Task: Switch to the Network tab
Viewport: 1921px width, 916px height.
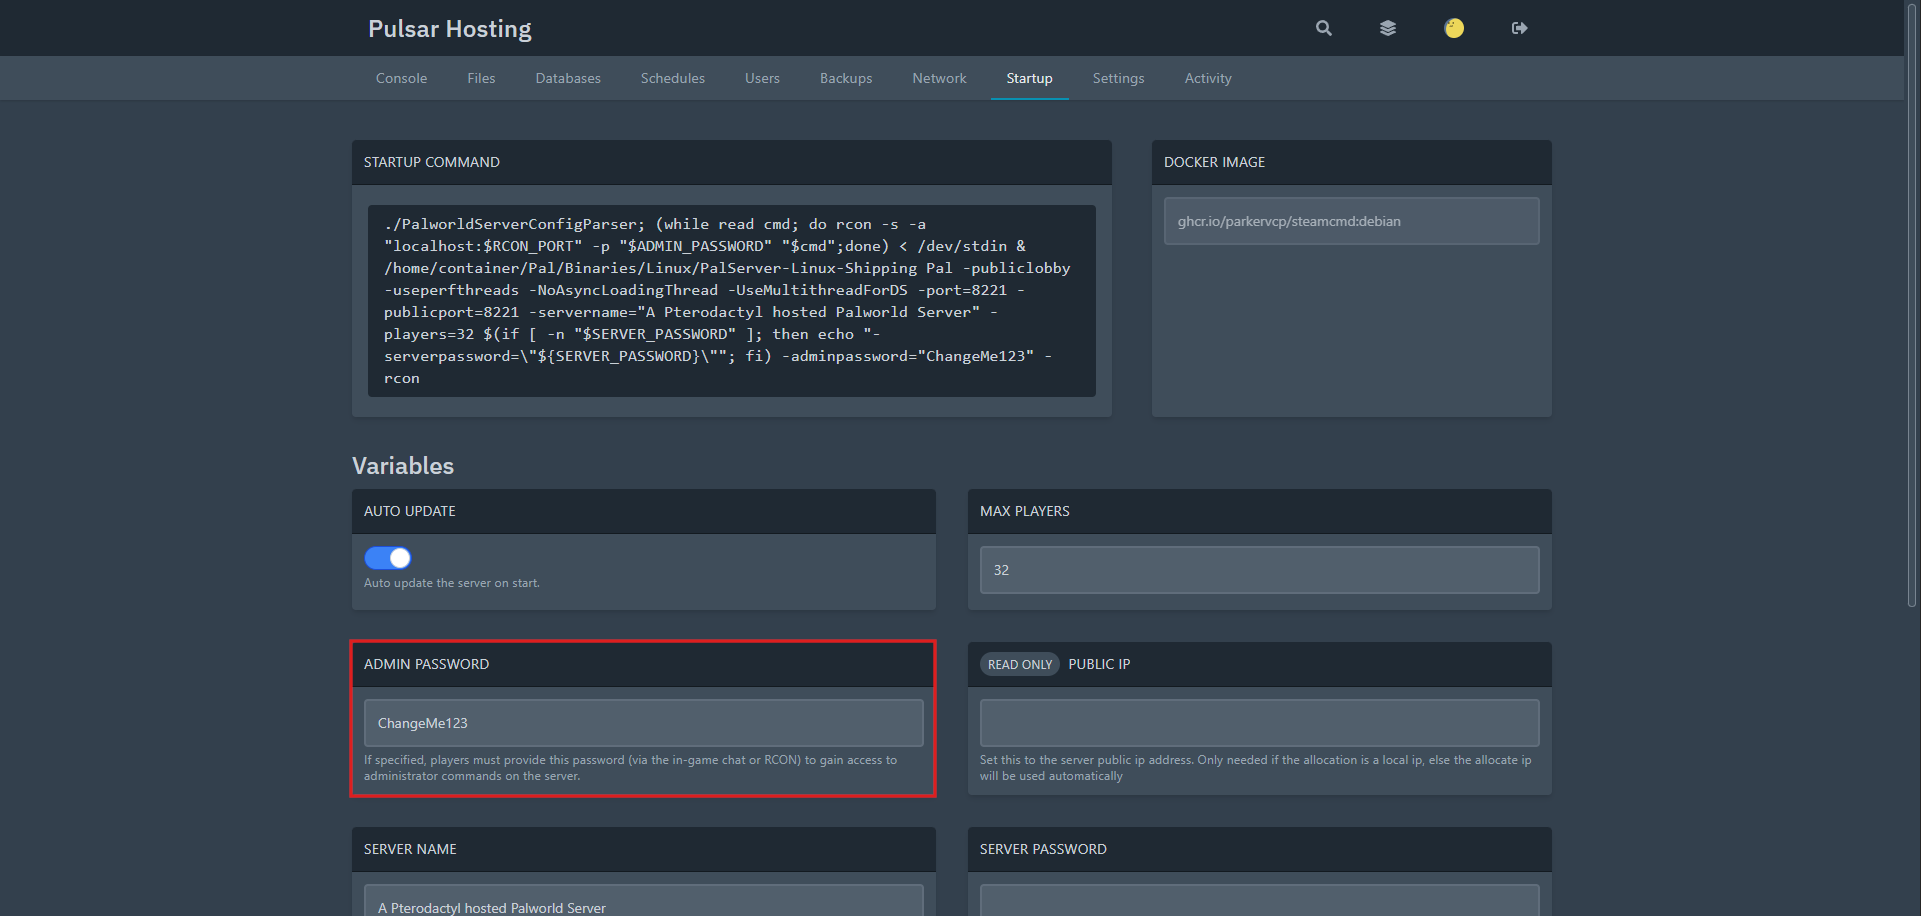Action: [x=939, y=78]
